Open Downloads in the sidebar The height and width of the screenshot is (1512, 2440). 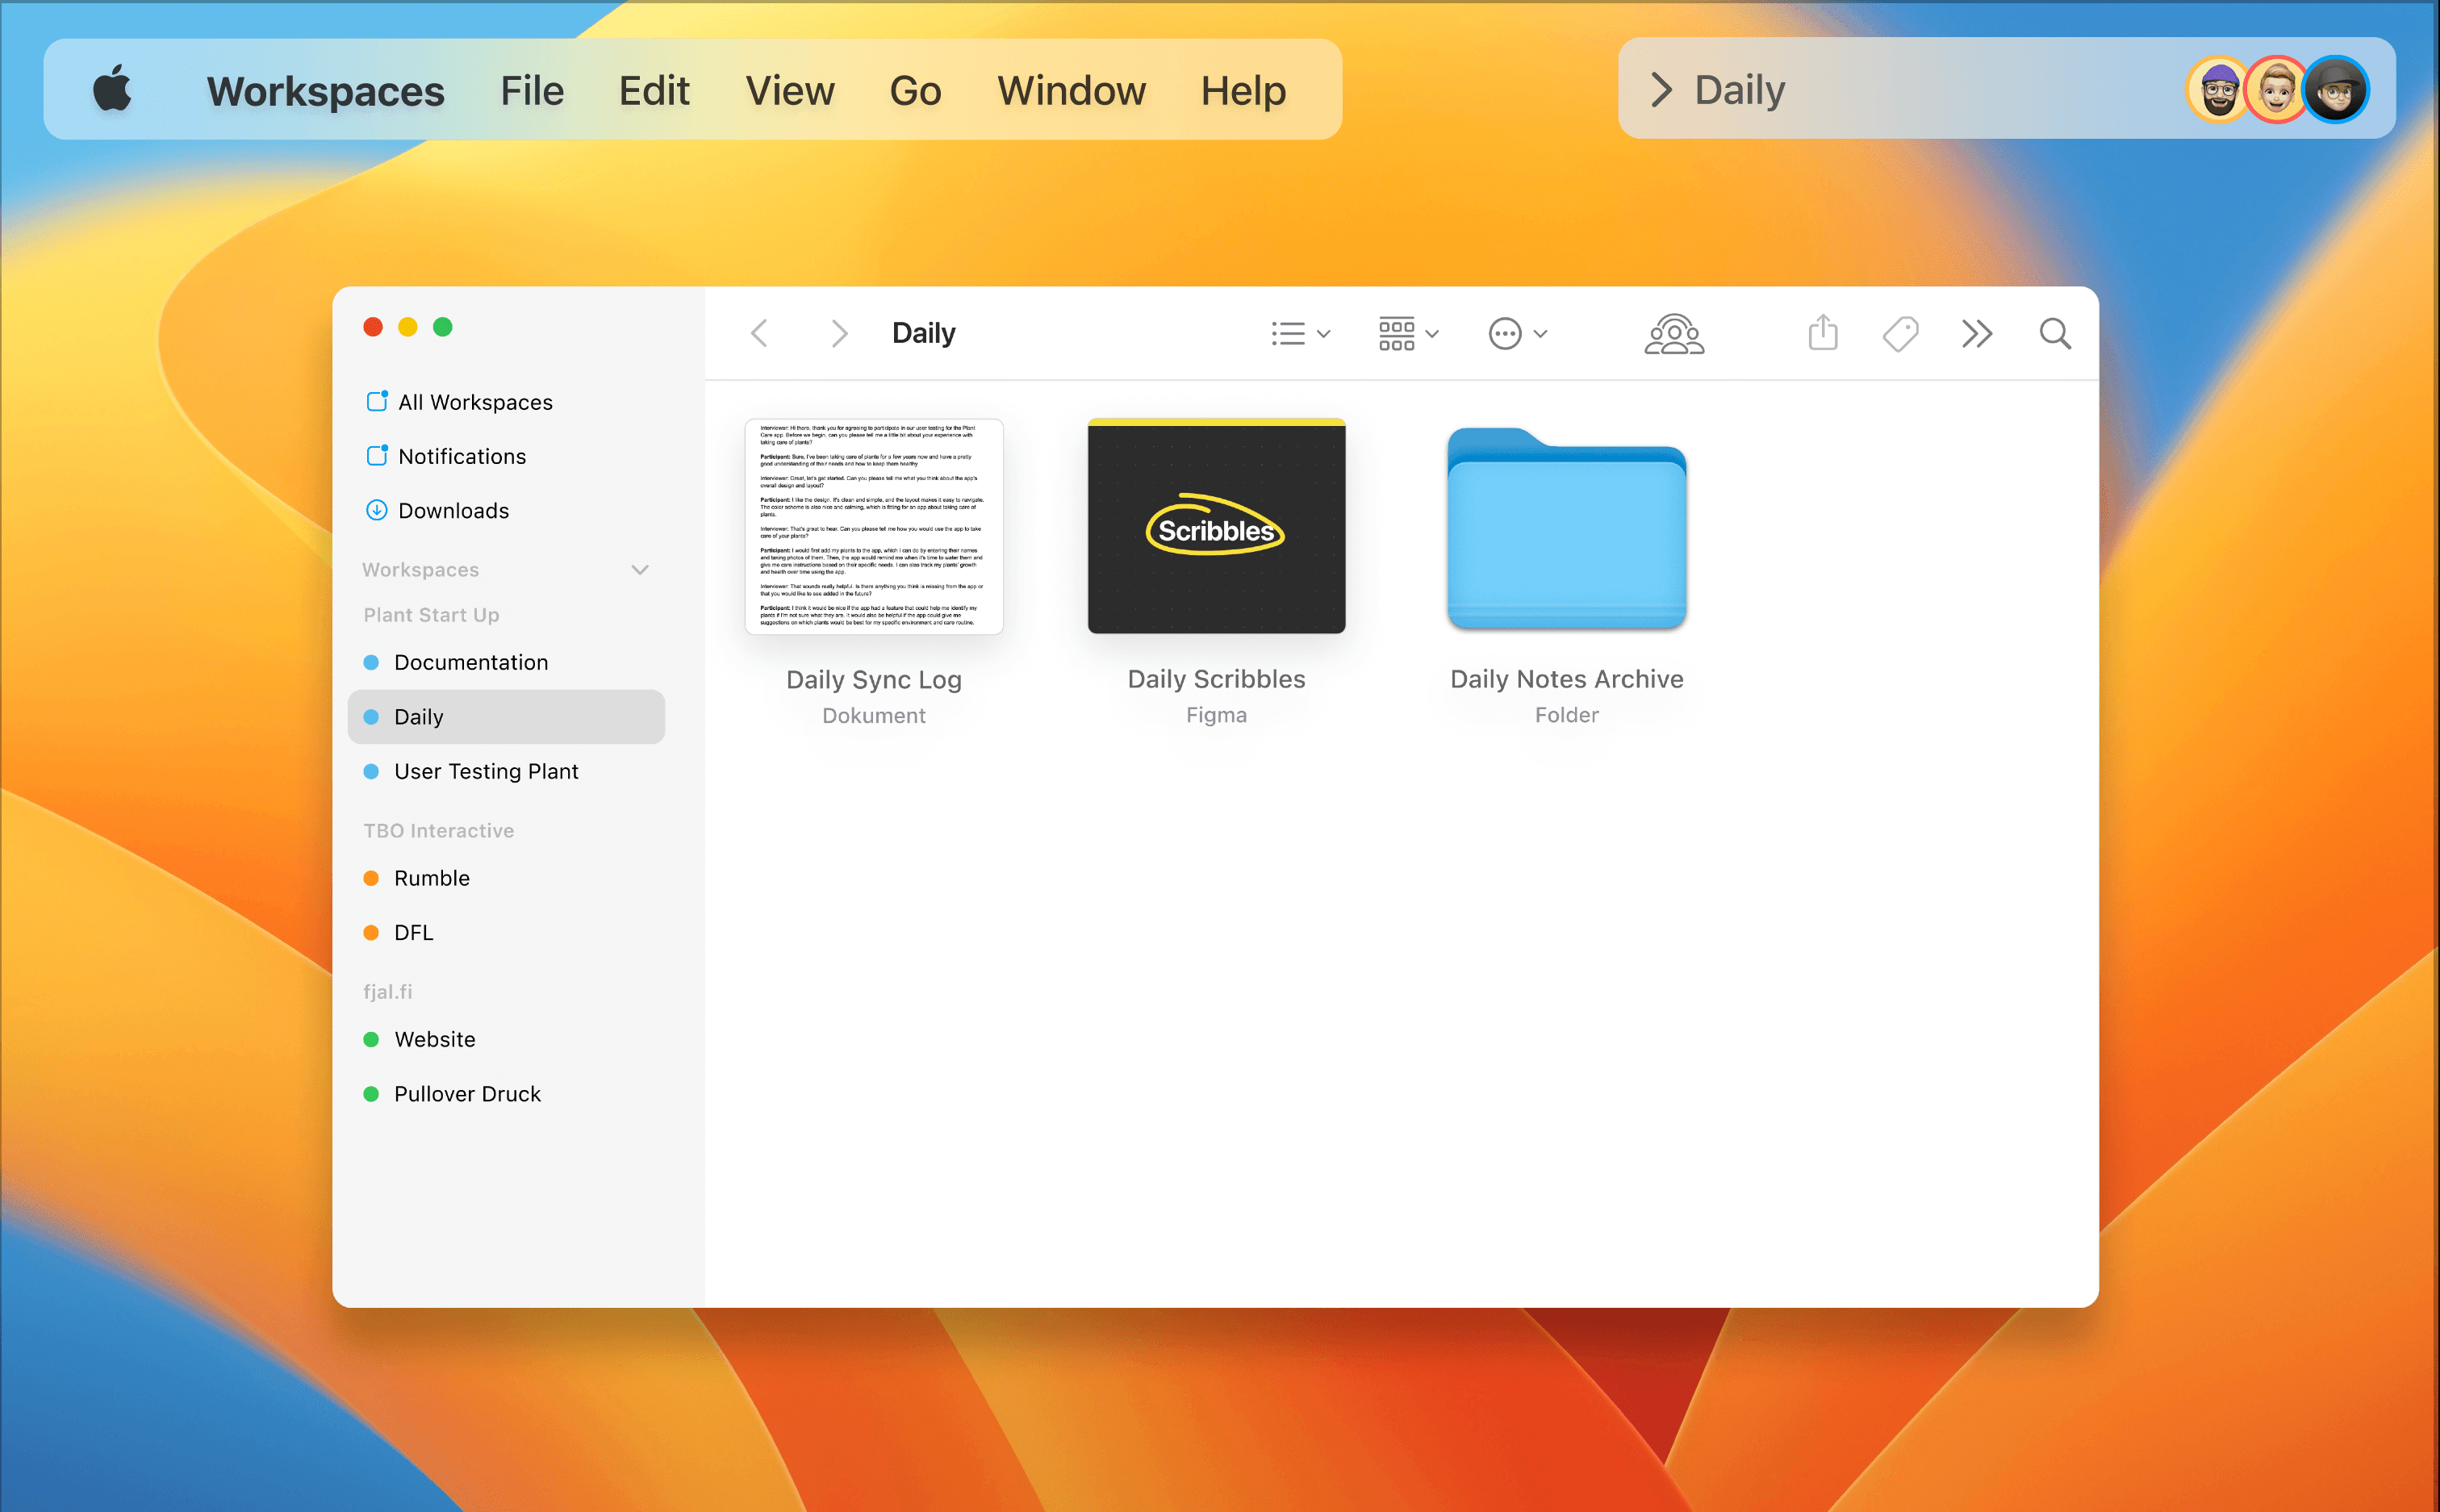tap(453, 510)
